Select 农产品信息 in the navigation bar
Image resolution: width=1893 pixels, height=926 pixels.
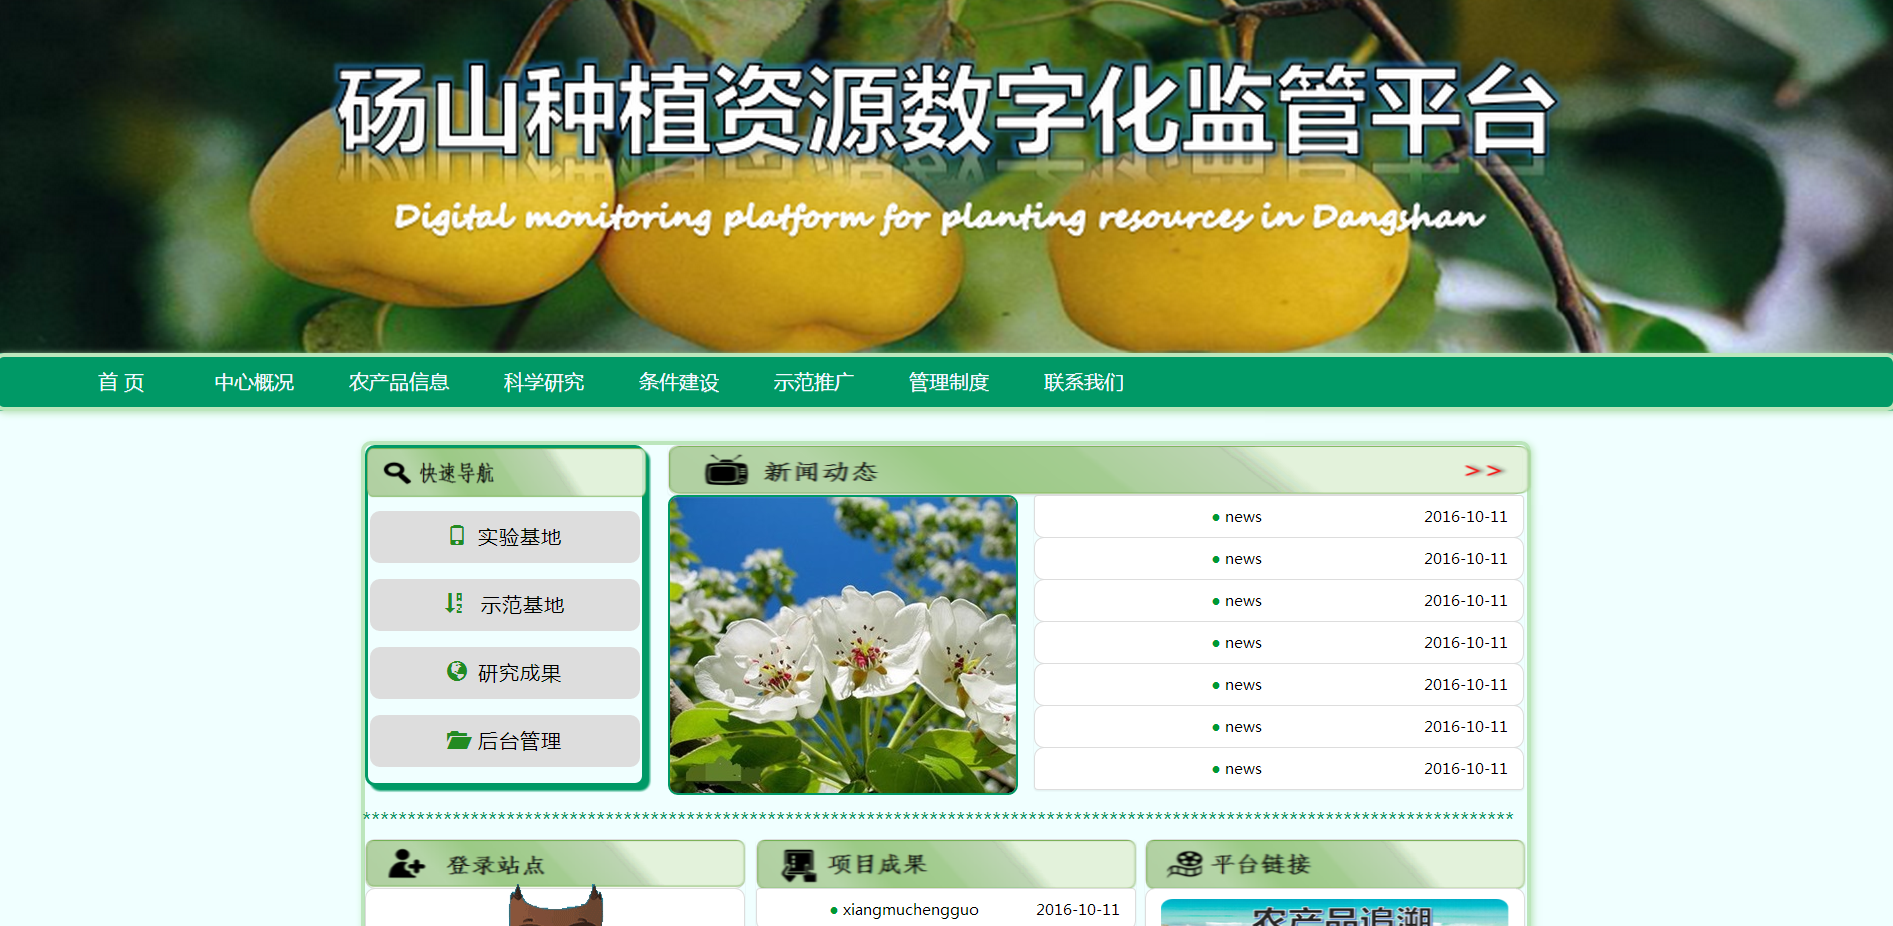pos(399,382)
